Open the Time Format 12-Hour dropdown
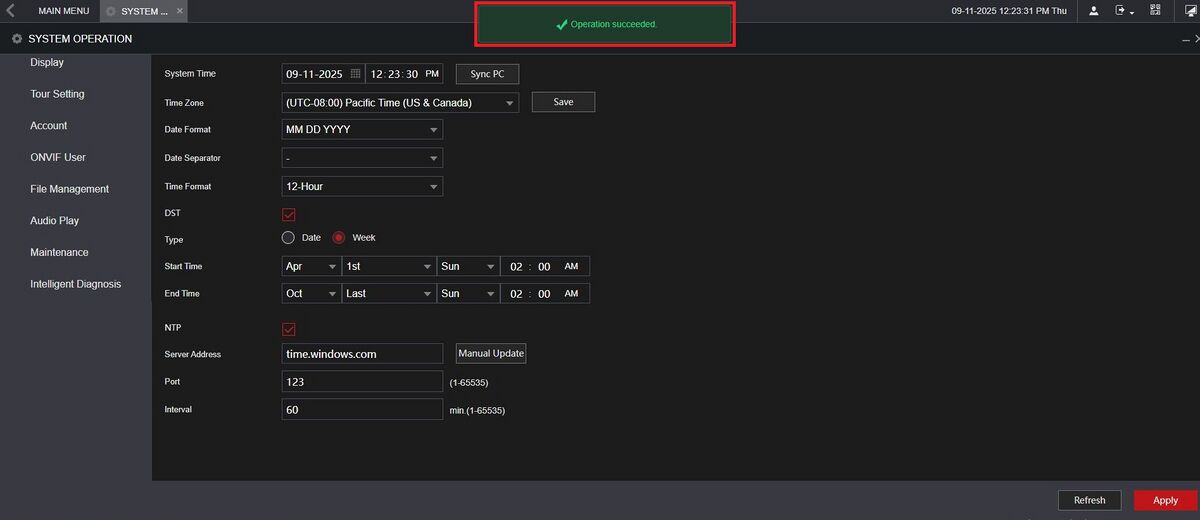Image resolution: width=1200 pixels, height=520 pixels. click(x=362, y=186)
